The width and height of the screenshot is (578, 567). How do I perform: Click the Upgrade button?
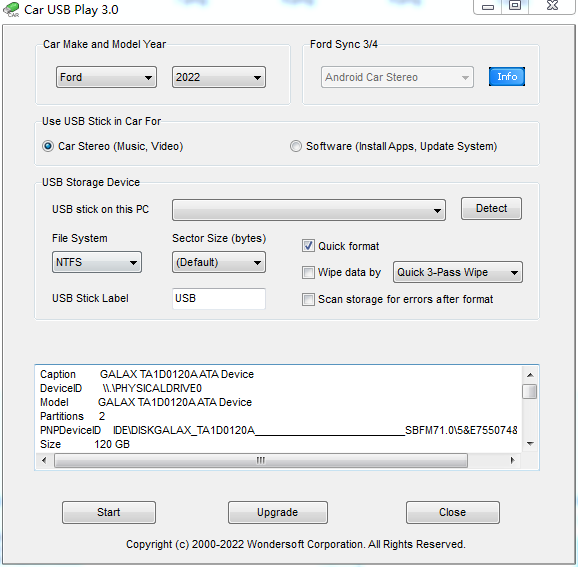tap(278, 512)
